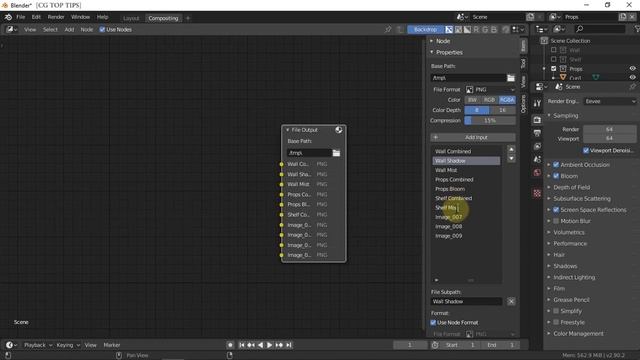Toggle Screen Space Reflections checkbox
Viewport: 640px width, 360px height.
(556, 210)
